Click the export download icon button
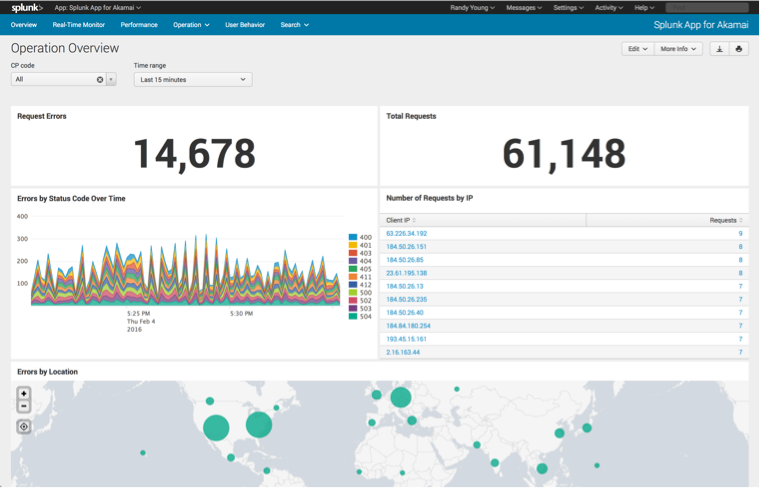 (719, 49)
